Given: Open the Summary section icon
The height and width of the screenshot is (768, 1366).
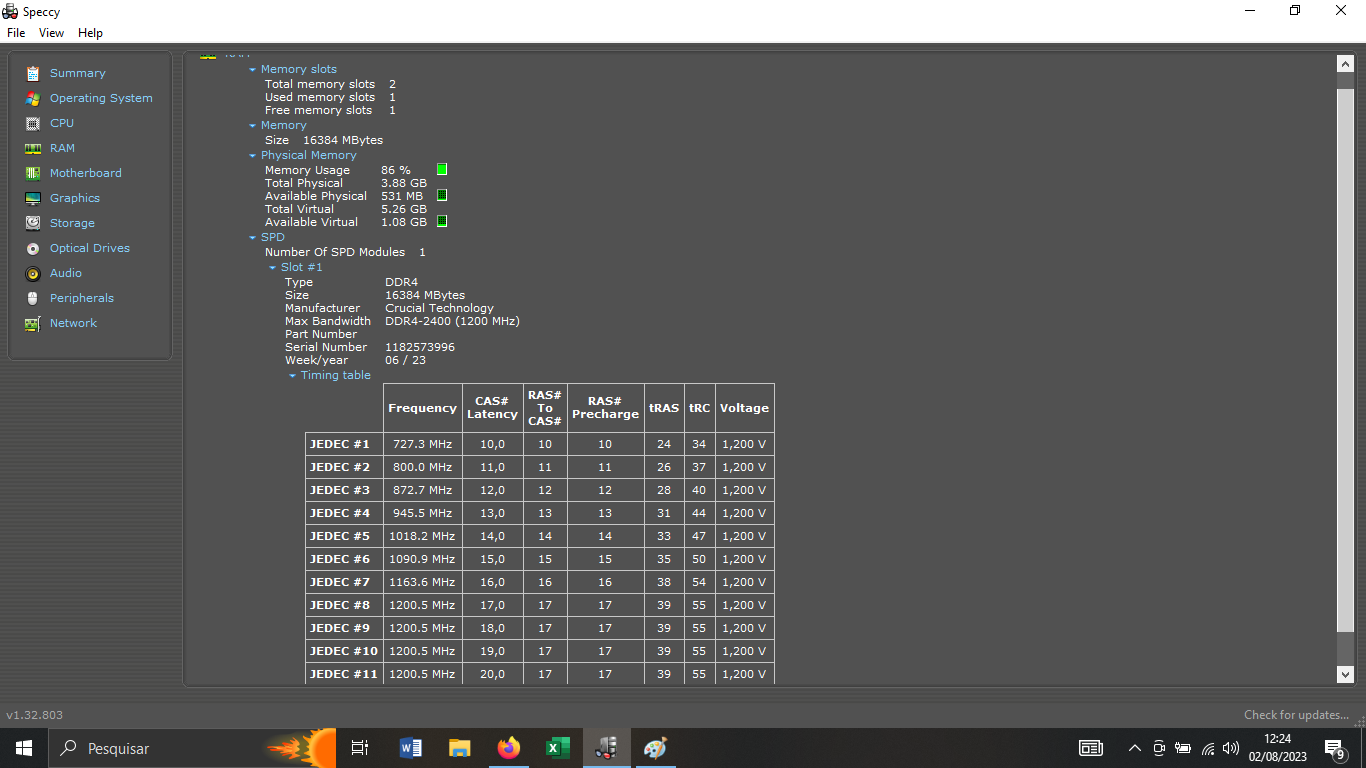Looking at the screenshot, I should [33, 73].
